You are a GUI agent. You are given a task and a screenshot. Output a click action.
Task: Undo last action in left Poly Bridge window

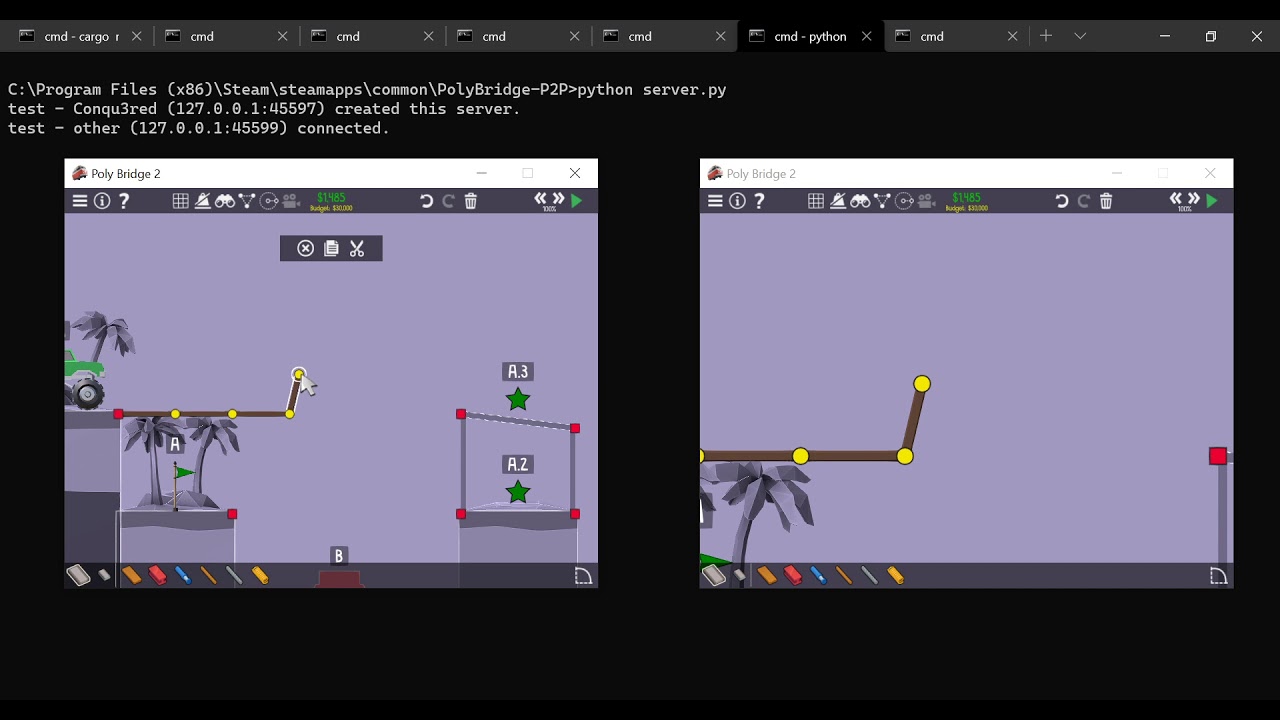tap(426, 201)
